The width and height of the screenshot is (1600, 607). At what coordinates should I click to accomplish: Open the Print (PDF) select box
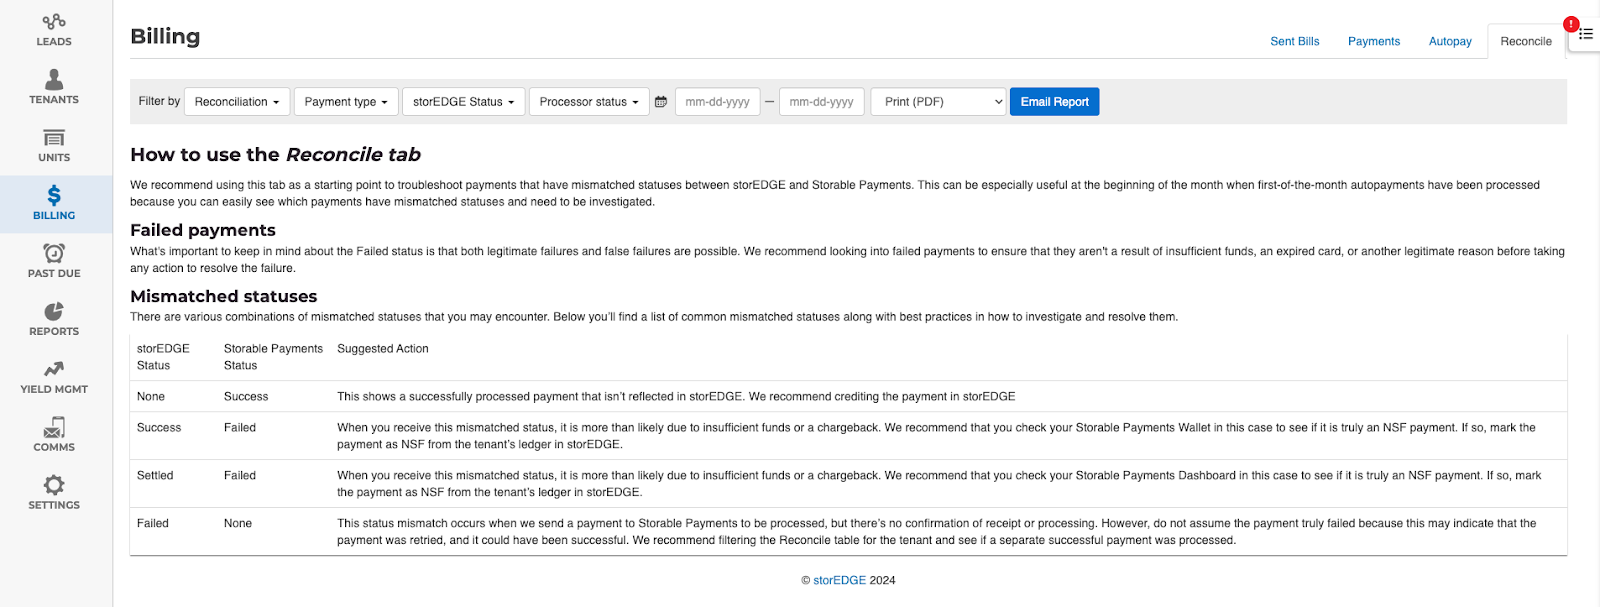coord(939,102)
